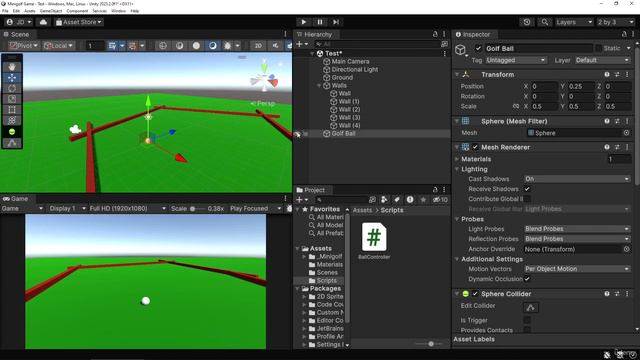Screen dimensions: 640x360
Task: Open the Undo History icon
Action: [527, 22]
